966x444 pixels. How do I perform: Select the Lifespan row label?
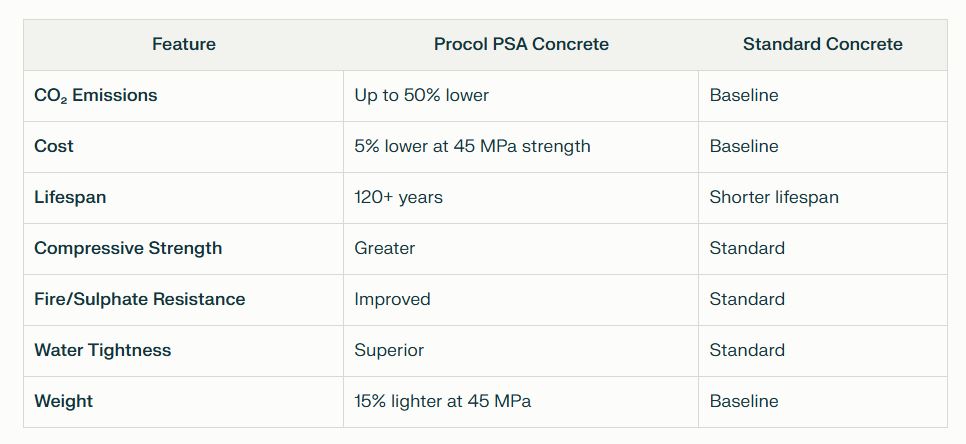tap(70, 197)
